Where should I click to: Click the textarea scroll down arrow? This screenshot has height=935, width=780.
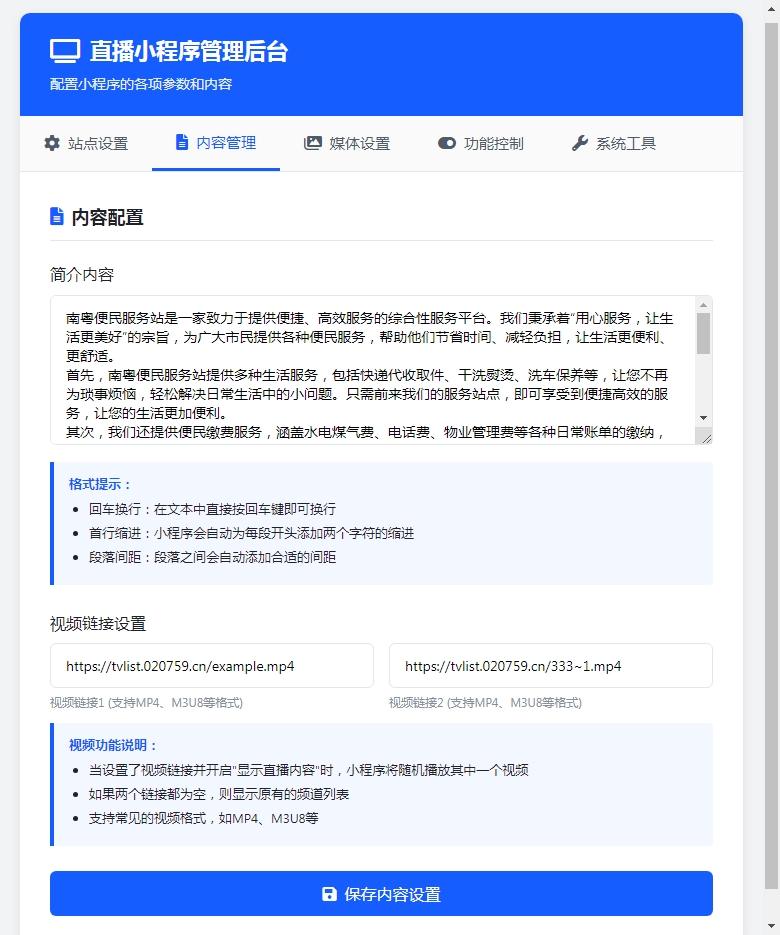[x=704, y=417]
